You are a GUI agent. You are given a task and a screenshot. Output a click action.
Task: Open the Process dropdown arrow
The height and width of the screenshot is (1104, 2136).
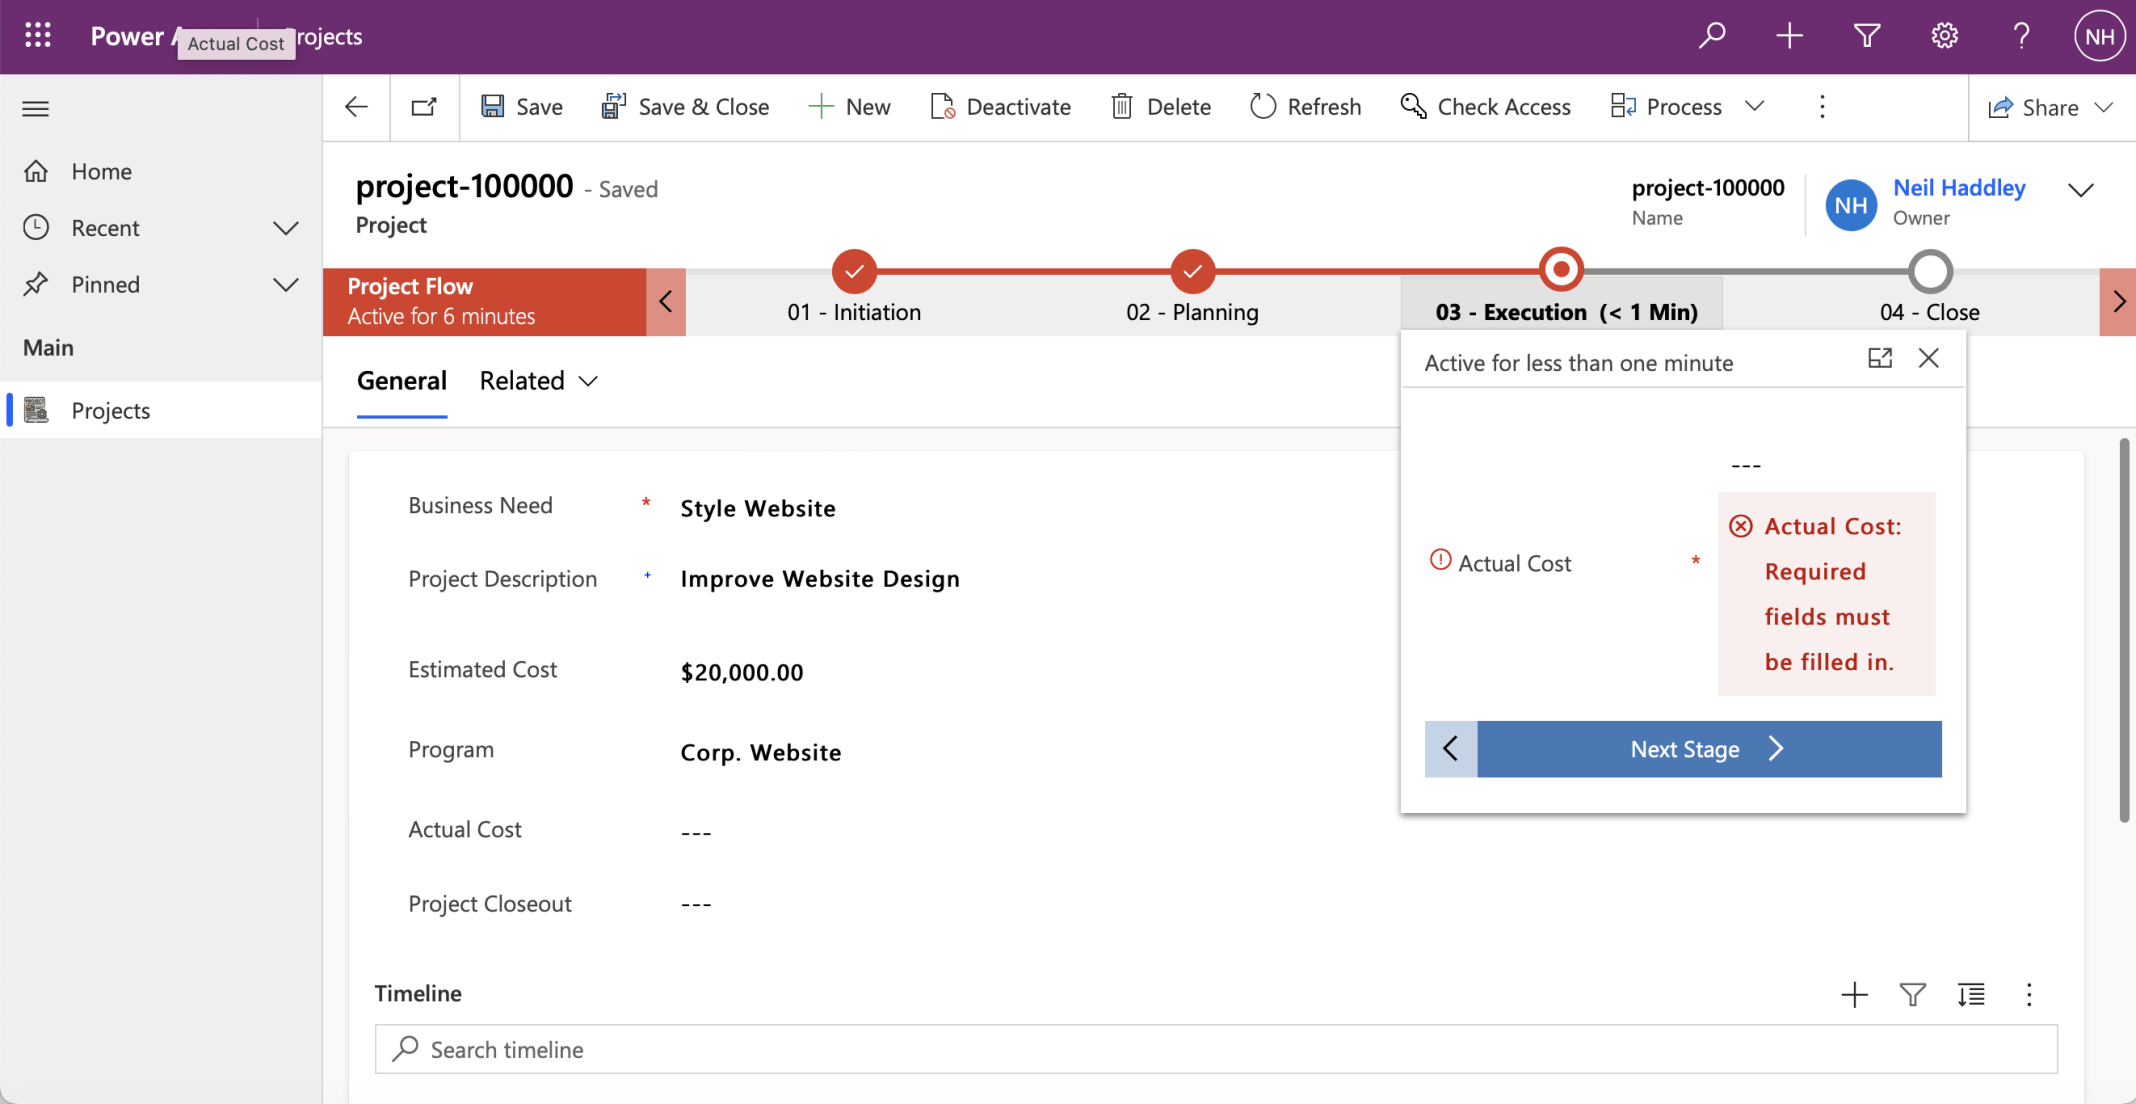(1754, 106)
